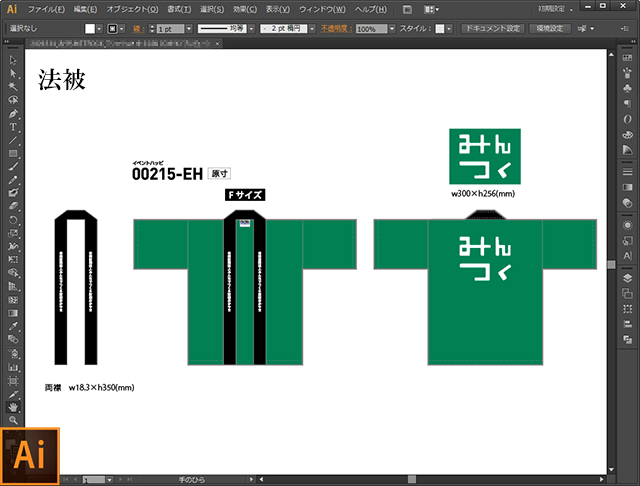Open the オブジェクト menu
This screenshot has width=640, height=486.
pyautogui.click(x=132, y=9)
